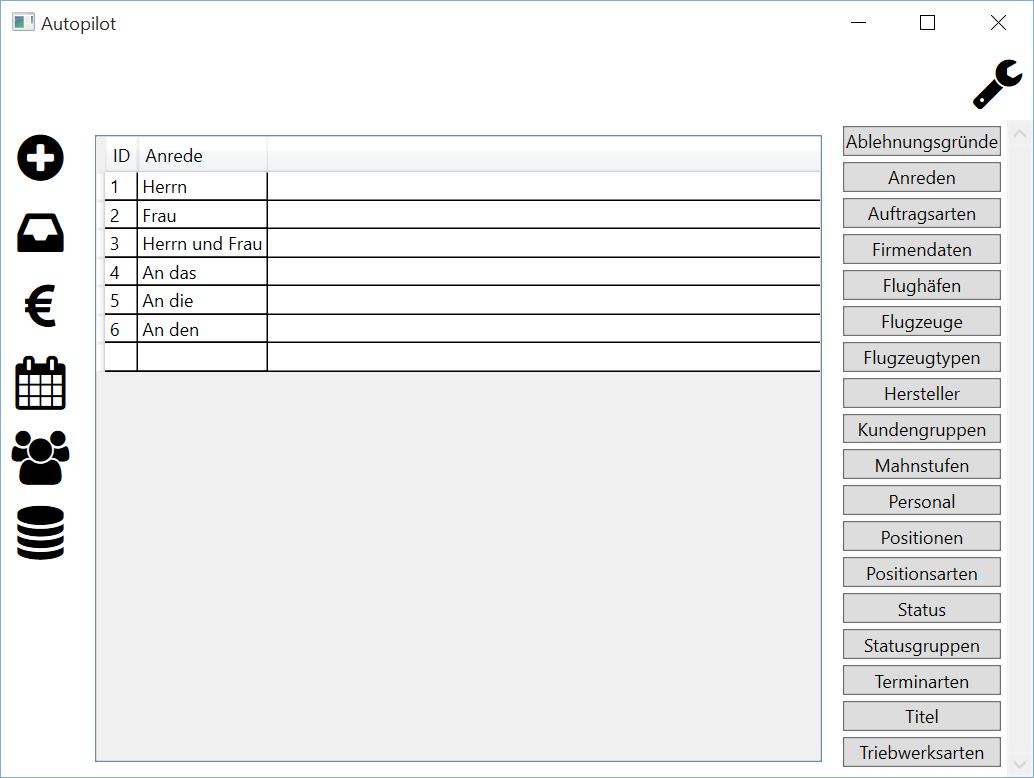Viewport: 1034px width, 778px height.
Task: Click the scroll down arrow of button list
Action: coord(1019,764)
